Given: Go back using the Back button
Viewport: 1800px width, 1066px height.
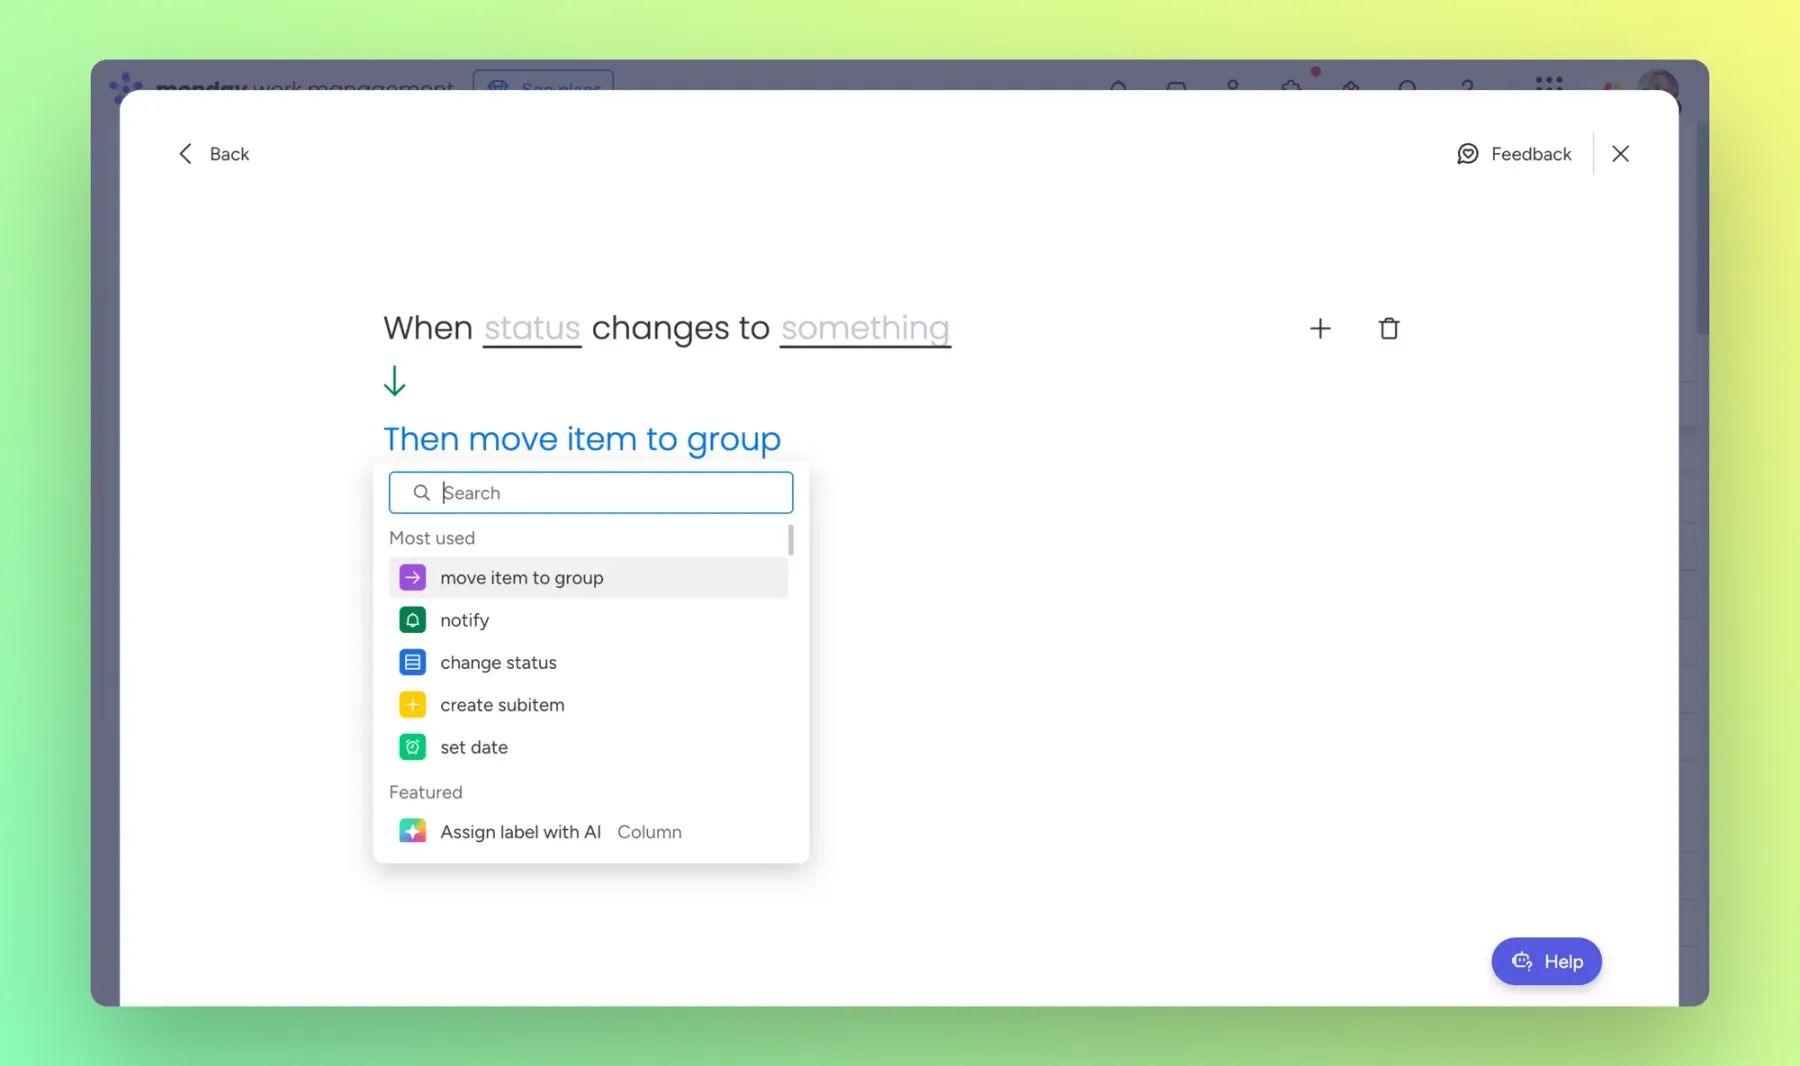Looking at the screenshot, I should click(x=214, y=154).
